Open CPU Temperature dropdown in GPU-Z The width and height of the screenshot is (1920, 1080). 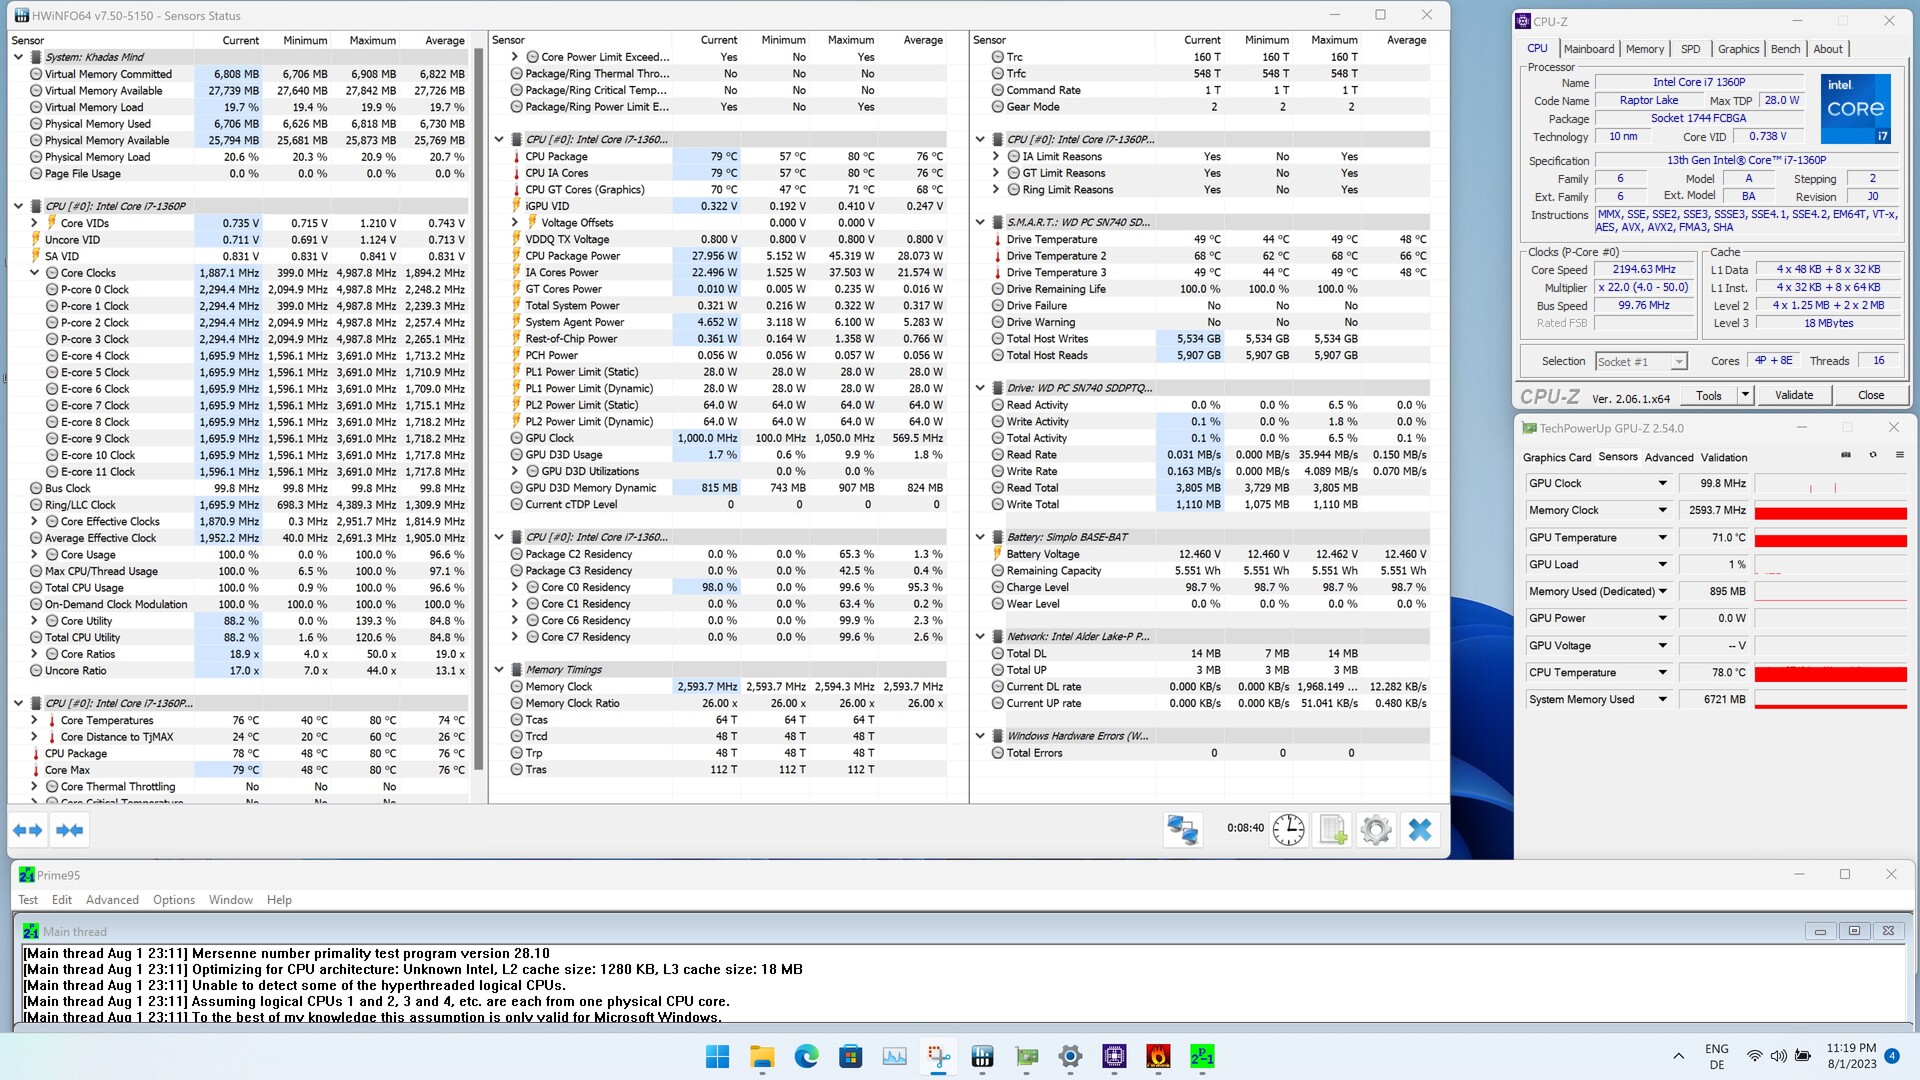(1663, 672)
